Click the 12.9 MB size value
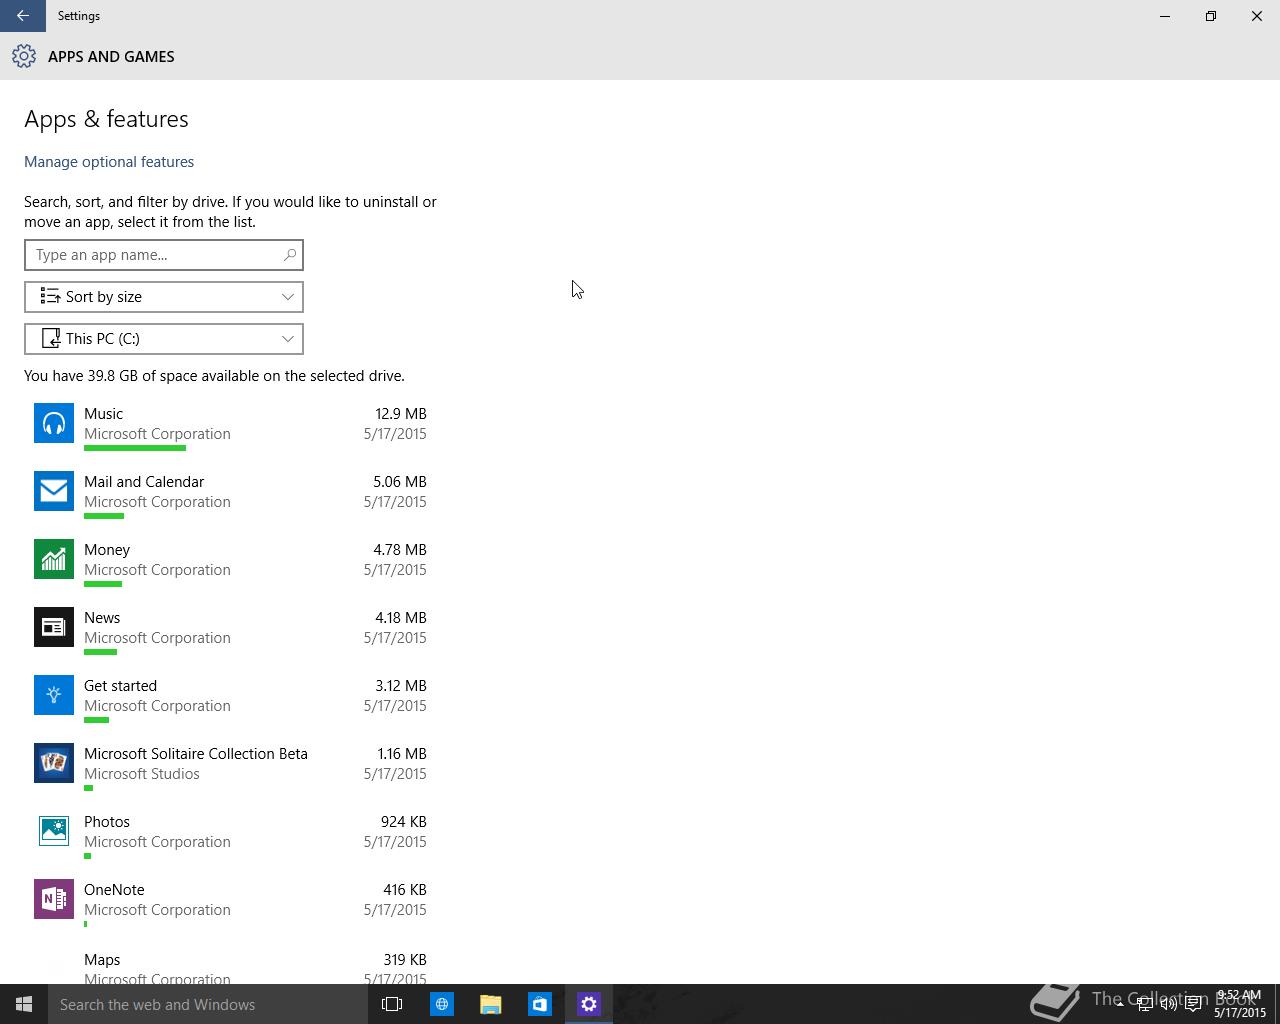 401,414
